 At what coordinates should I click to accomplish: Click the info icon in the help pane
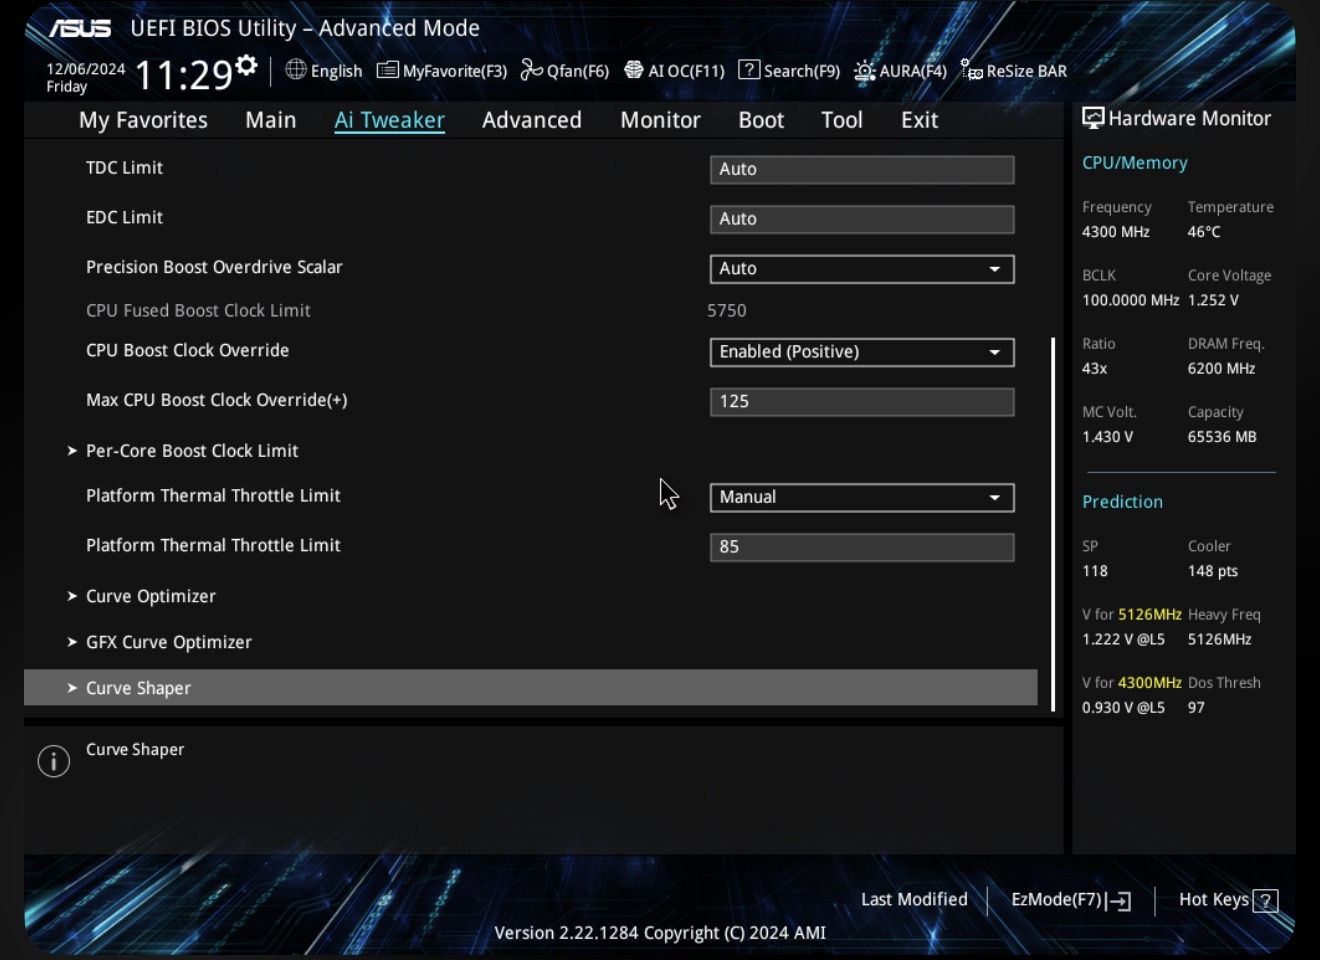tap(54, 761)
